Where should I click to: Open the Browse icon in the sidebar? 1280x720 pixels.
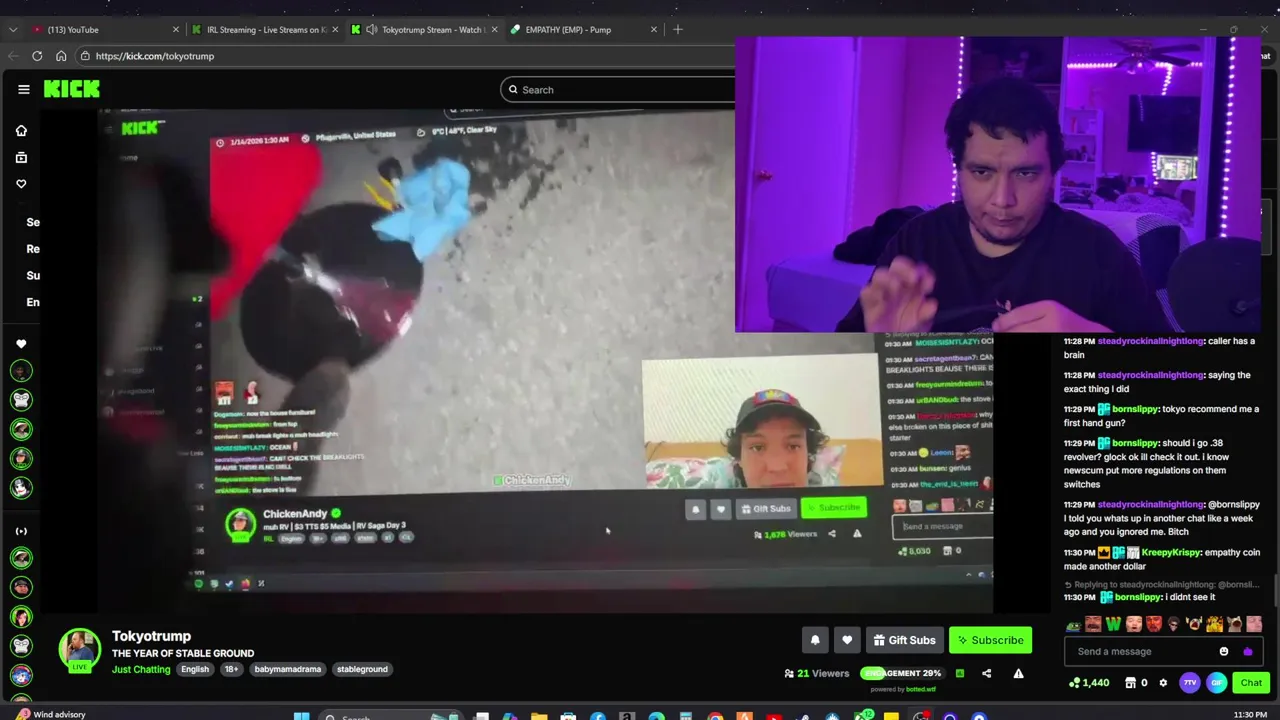pos(21,157)
